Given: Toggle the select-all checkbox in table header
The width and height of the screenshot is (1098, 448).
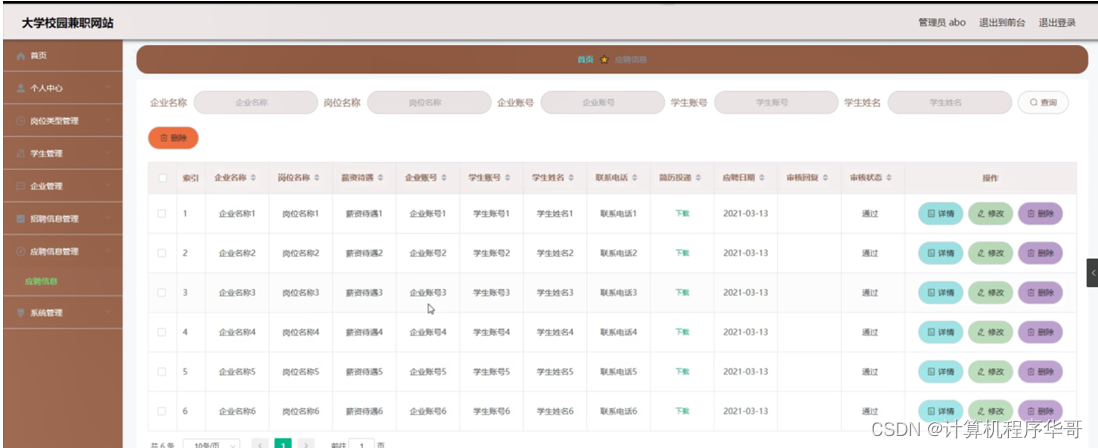Looking at the screenshot, I should 162,178.
